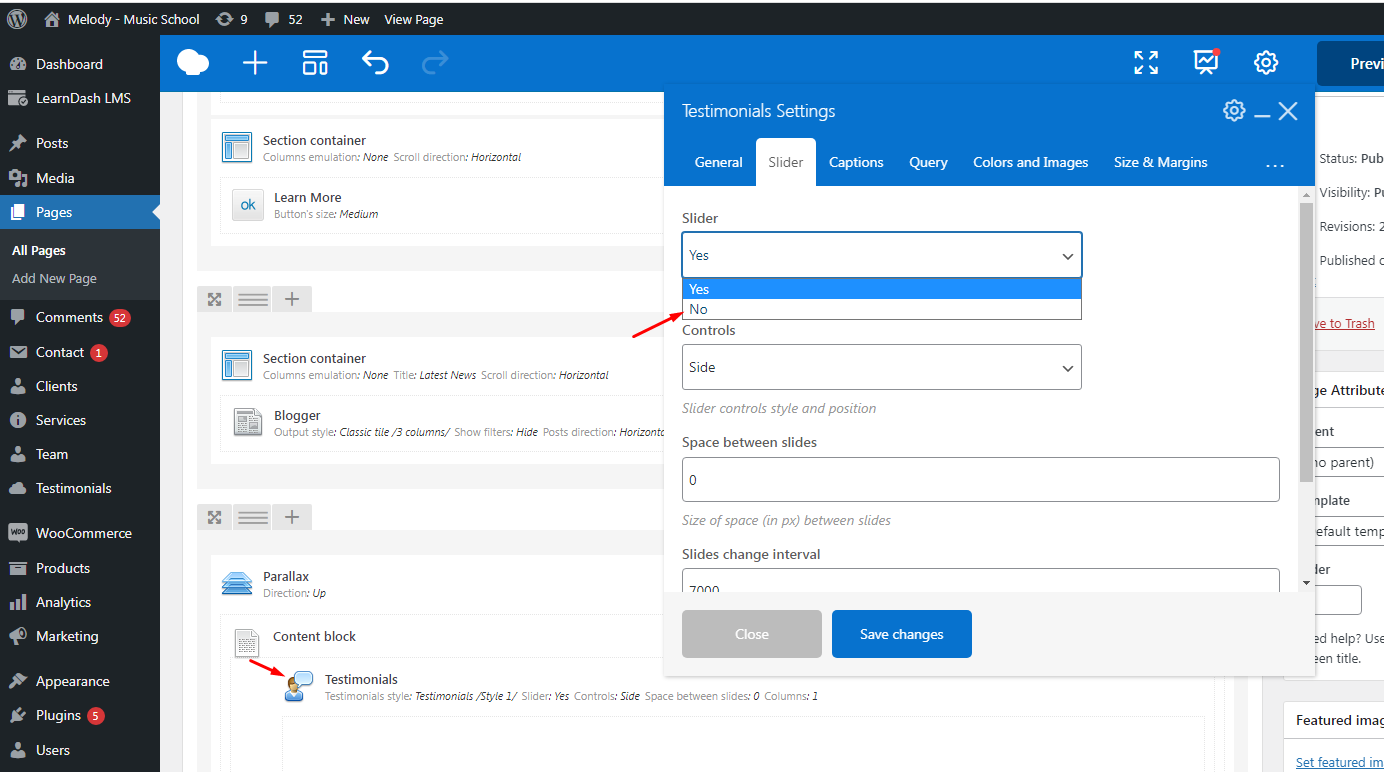Choose Yes in the Slider dropdown list

point(882,289)
